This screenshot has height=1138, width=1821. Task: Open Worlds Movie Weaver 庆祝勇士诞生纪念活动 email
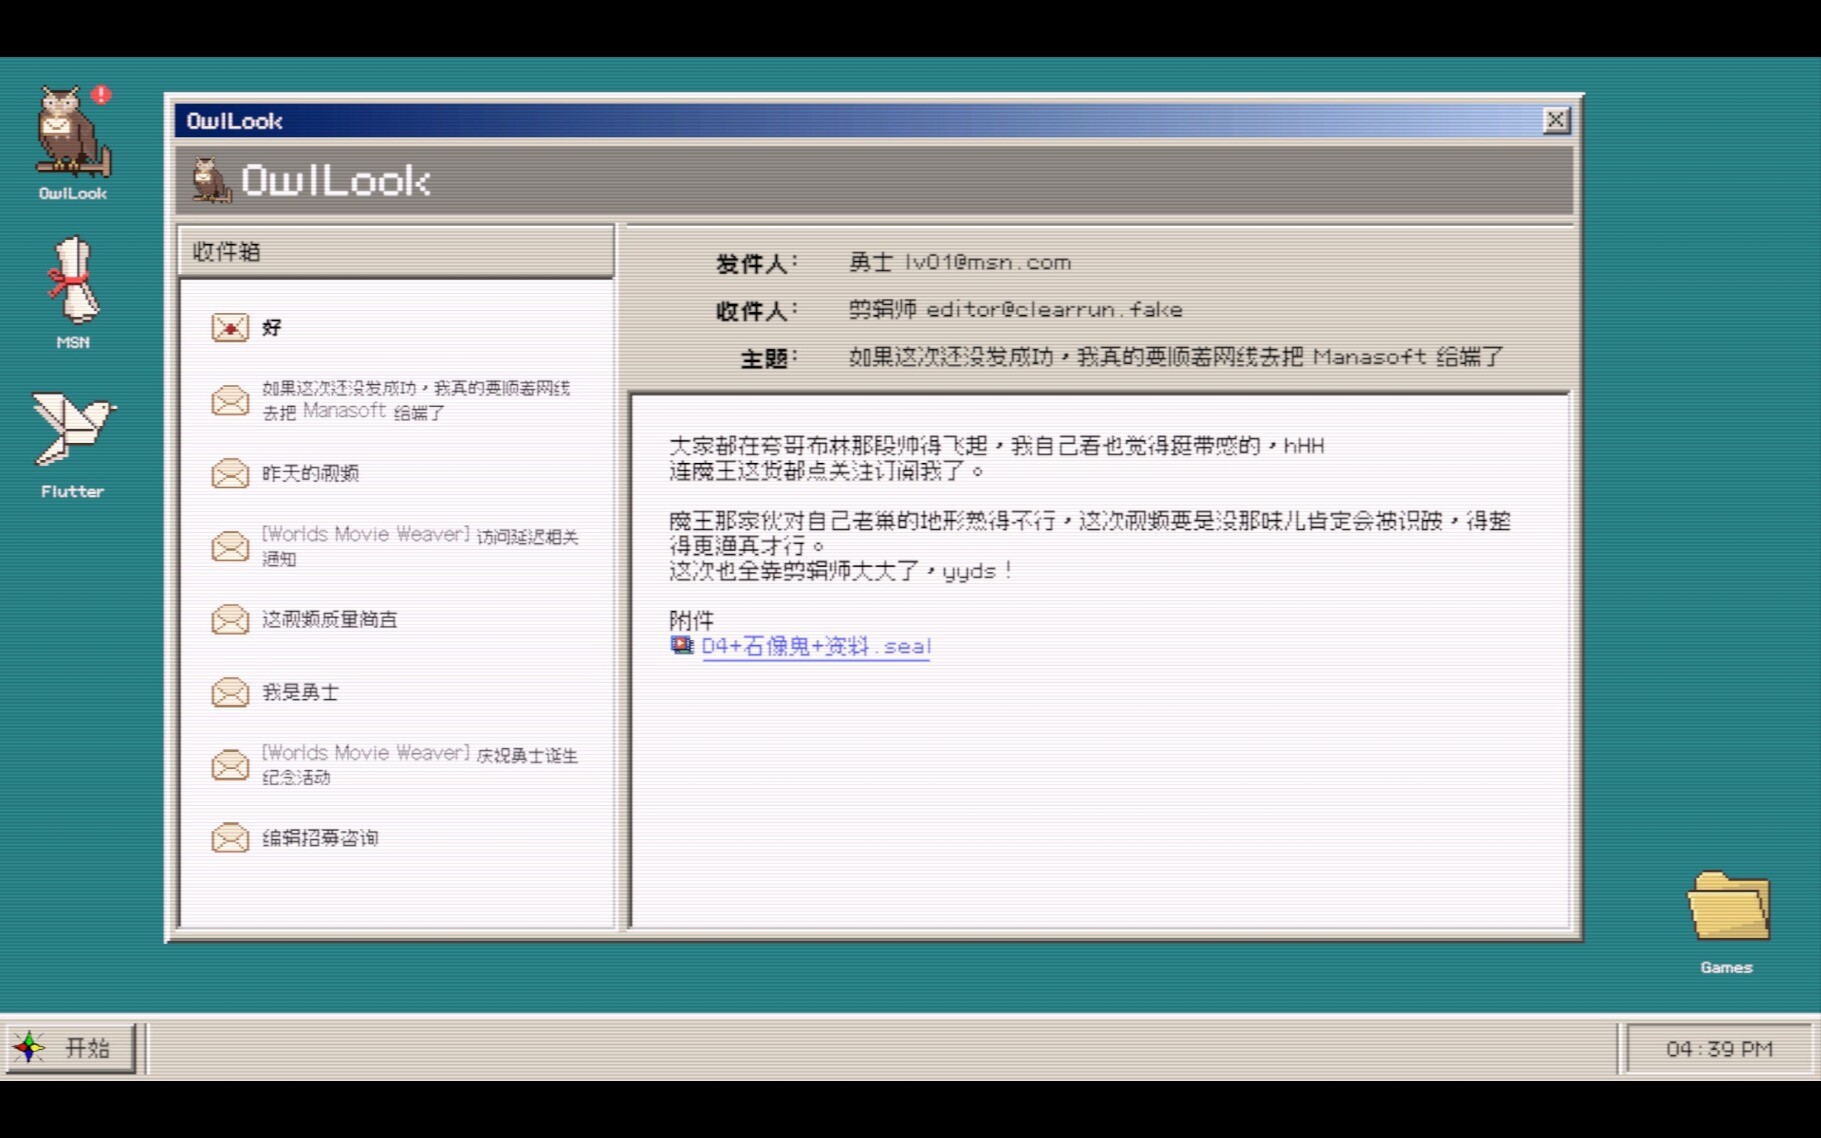tap(419, 765)
